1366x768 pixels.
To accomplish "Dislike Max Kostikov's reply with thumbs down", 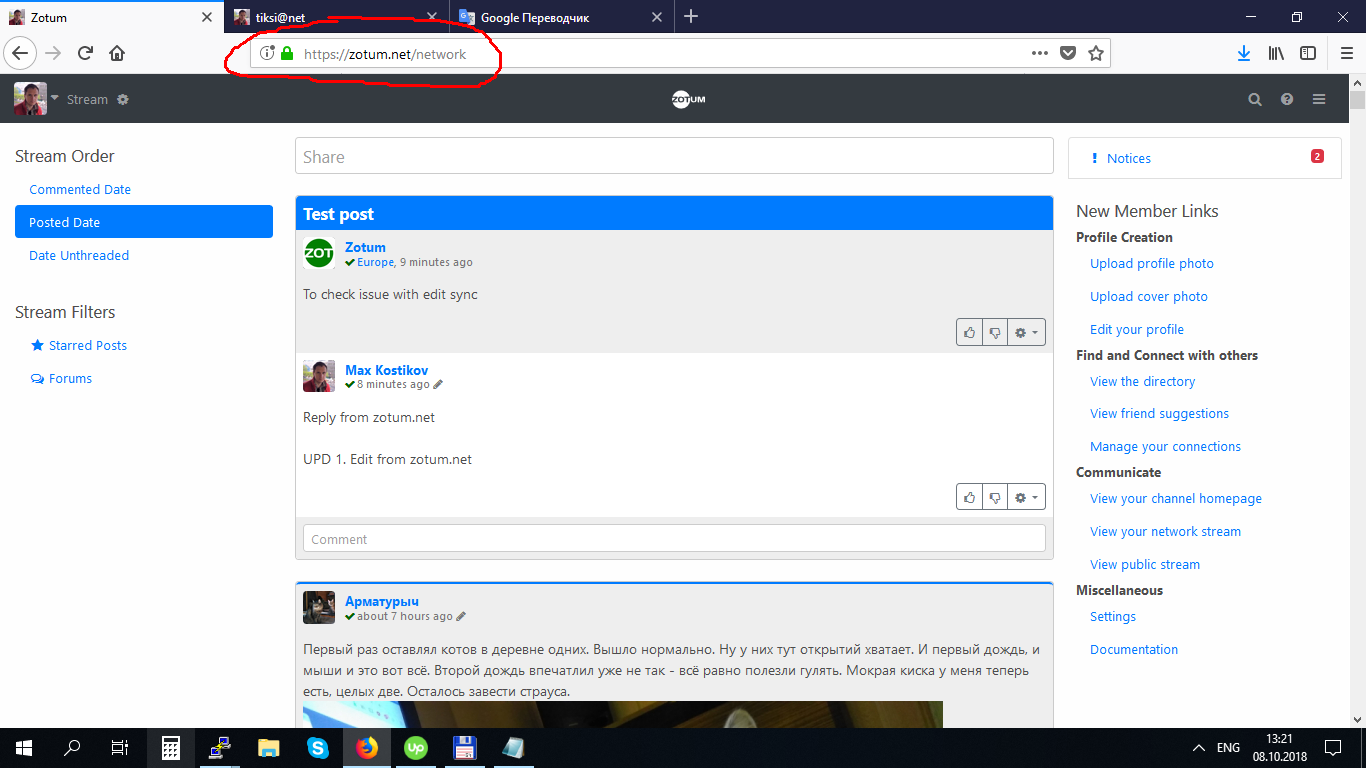I will click(995, 497).
